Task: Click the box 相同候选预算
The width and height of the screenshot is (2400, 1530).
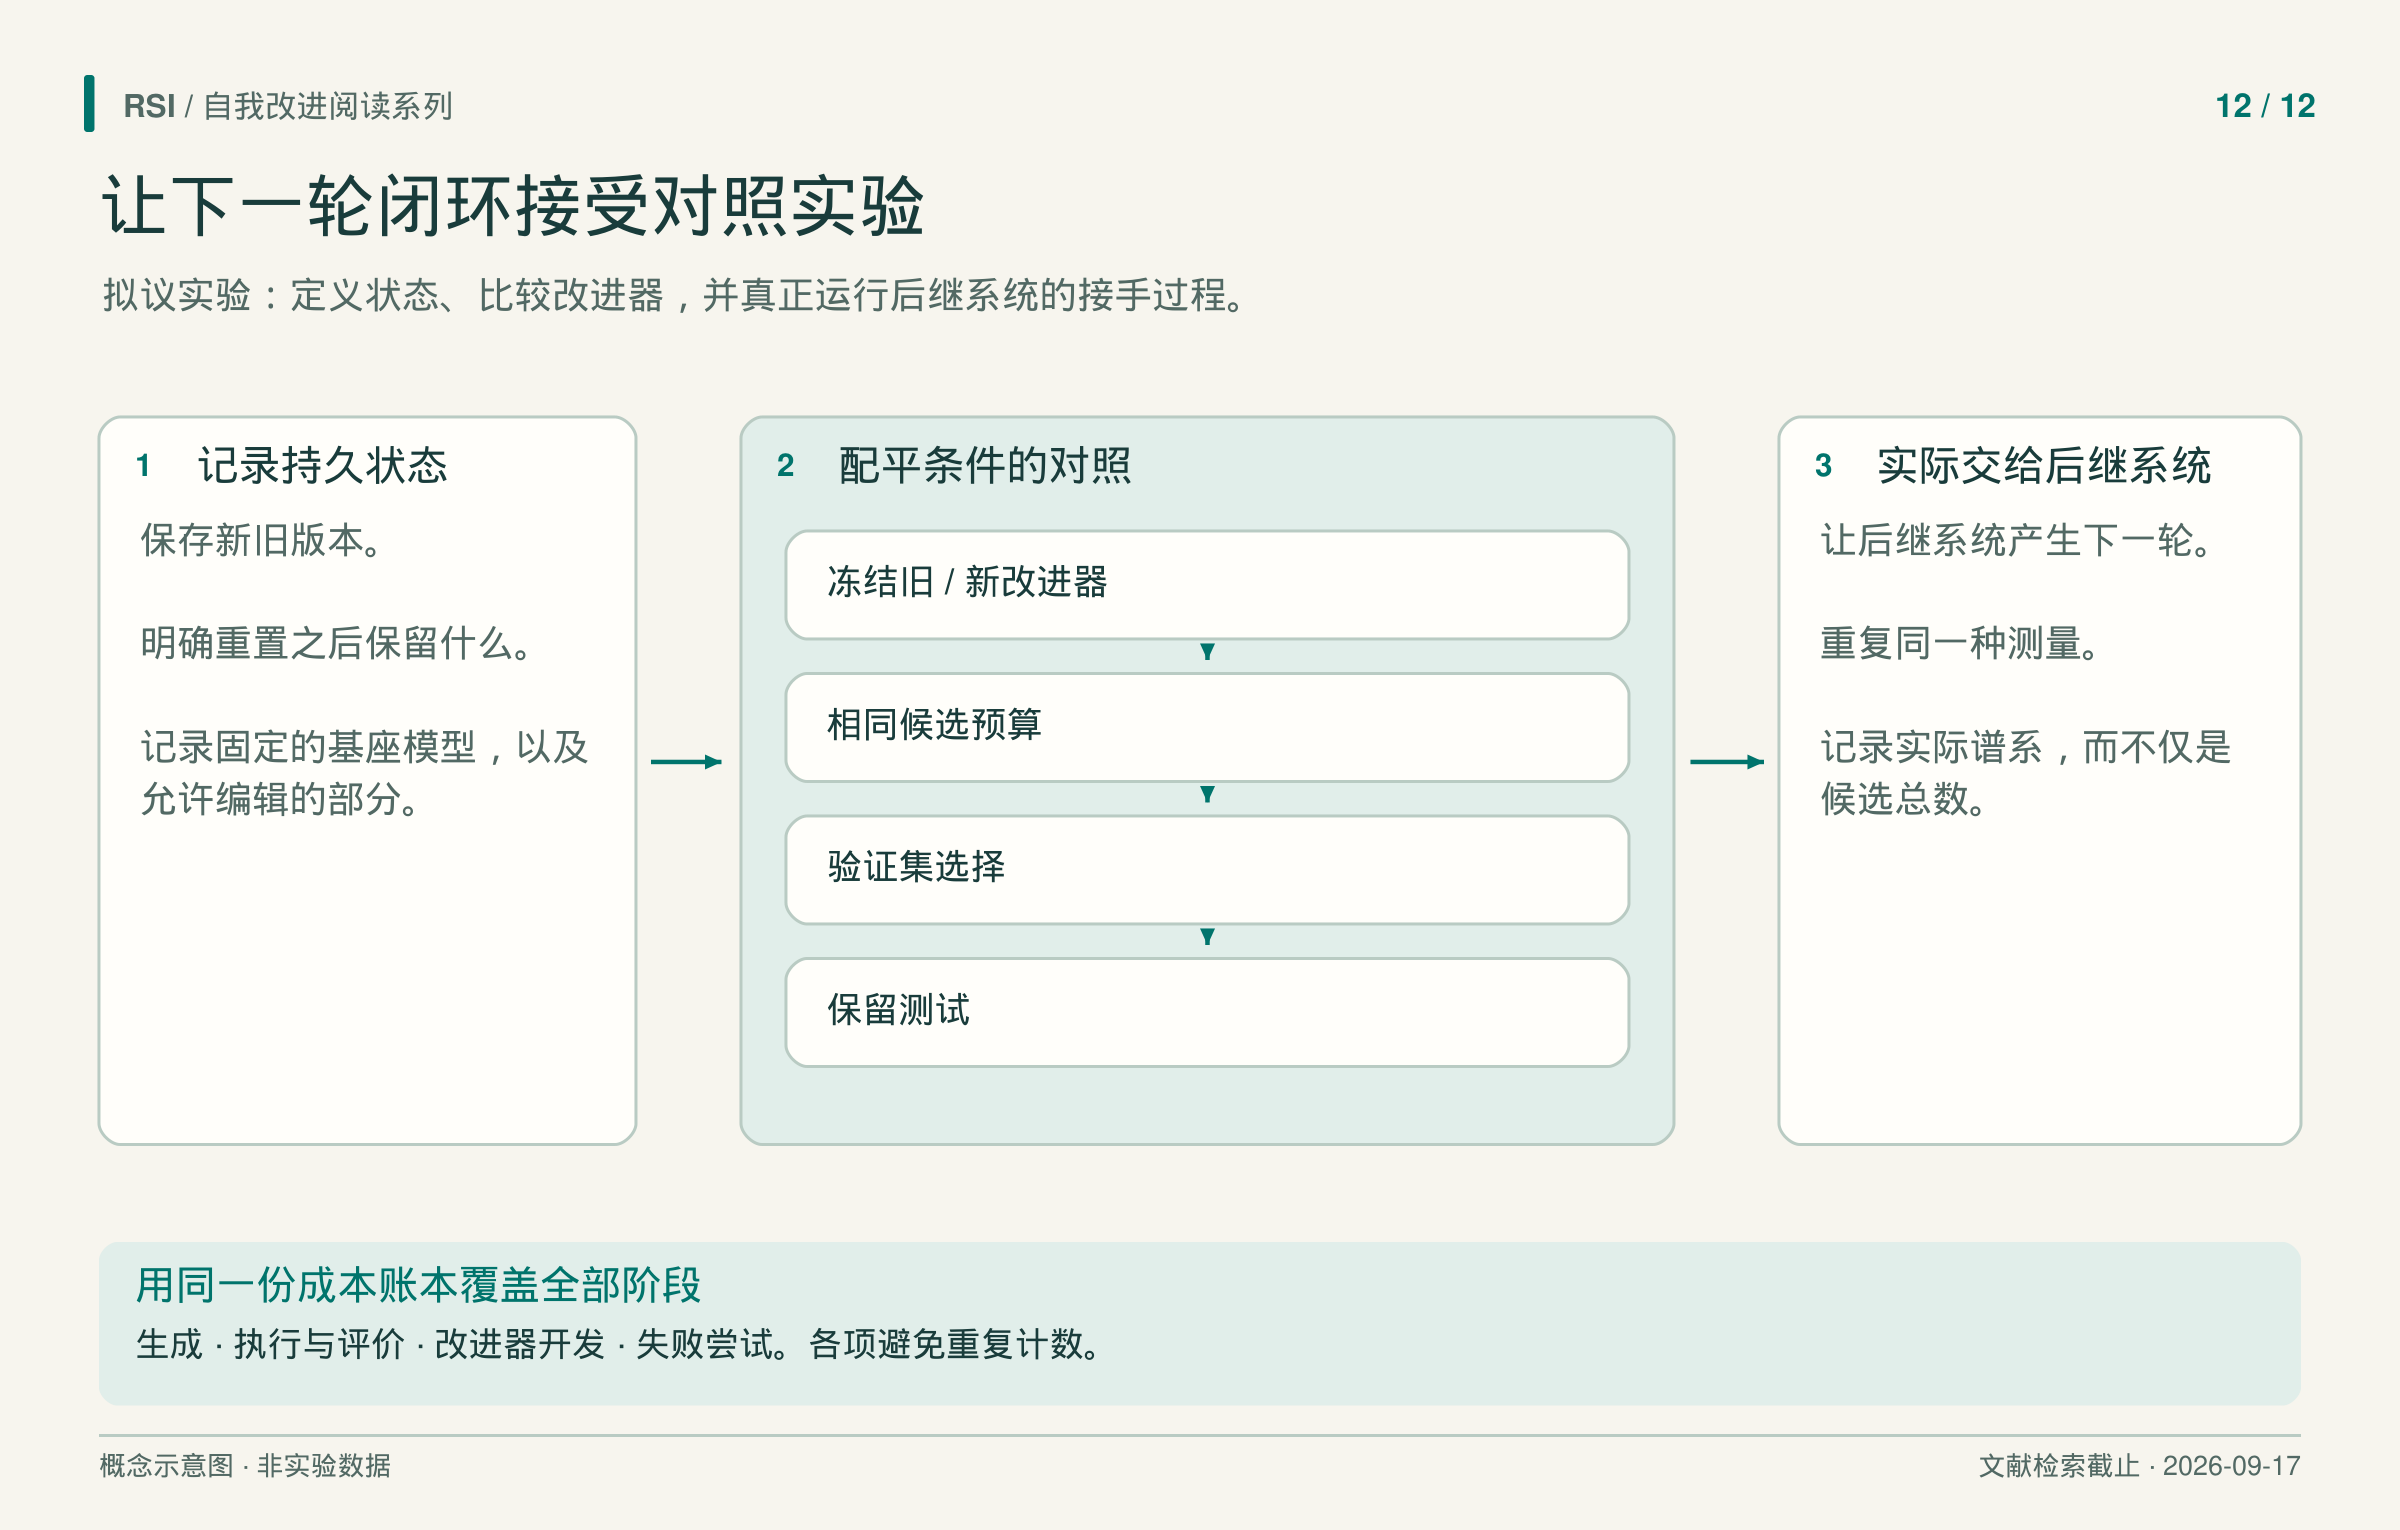Action: click(1207, 727)
